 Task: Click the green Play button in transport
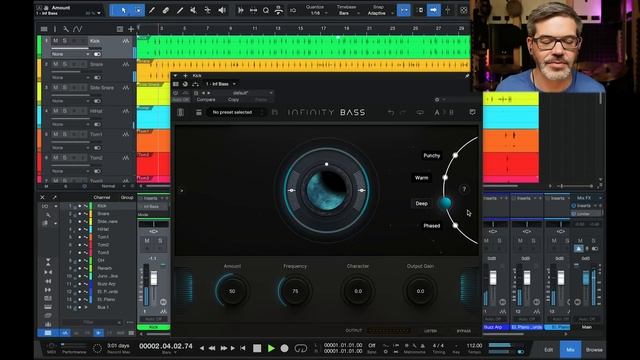click(x=271, y=348)
